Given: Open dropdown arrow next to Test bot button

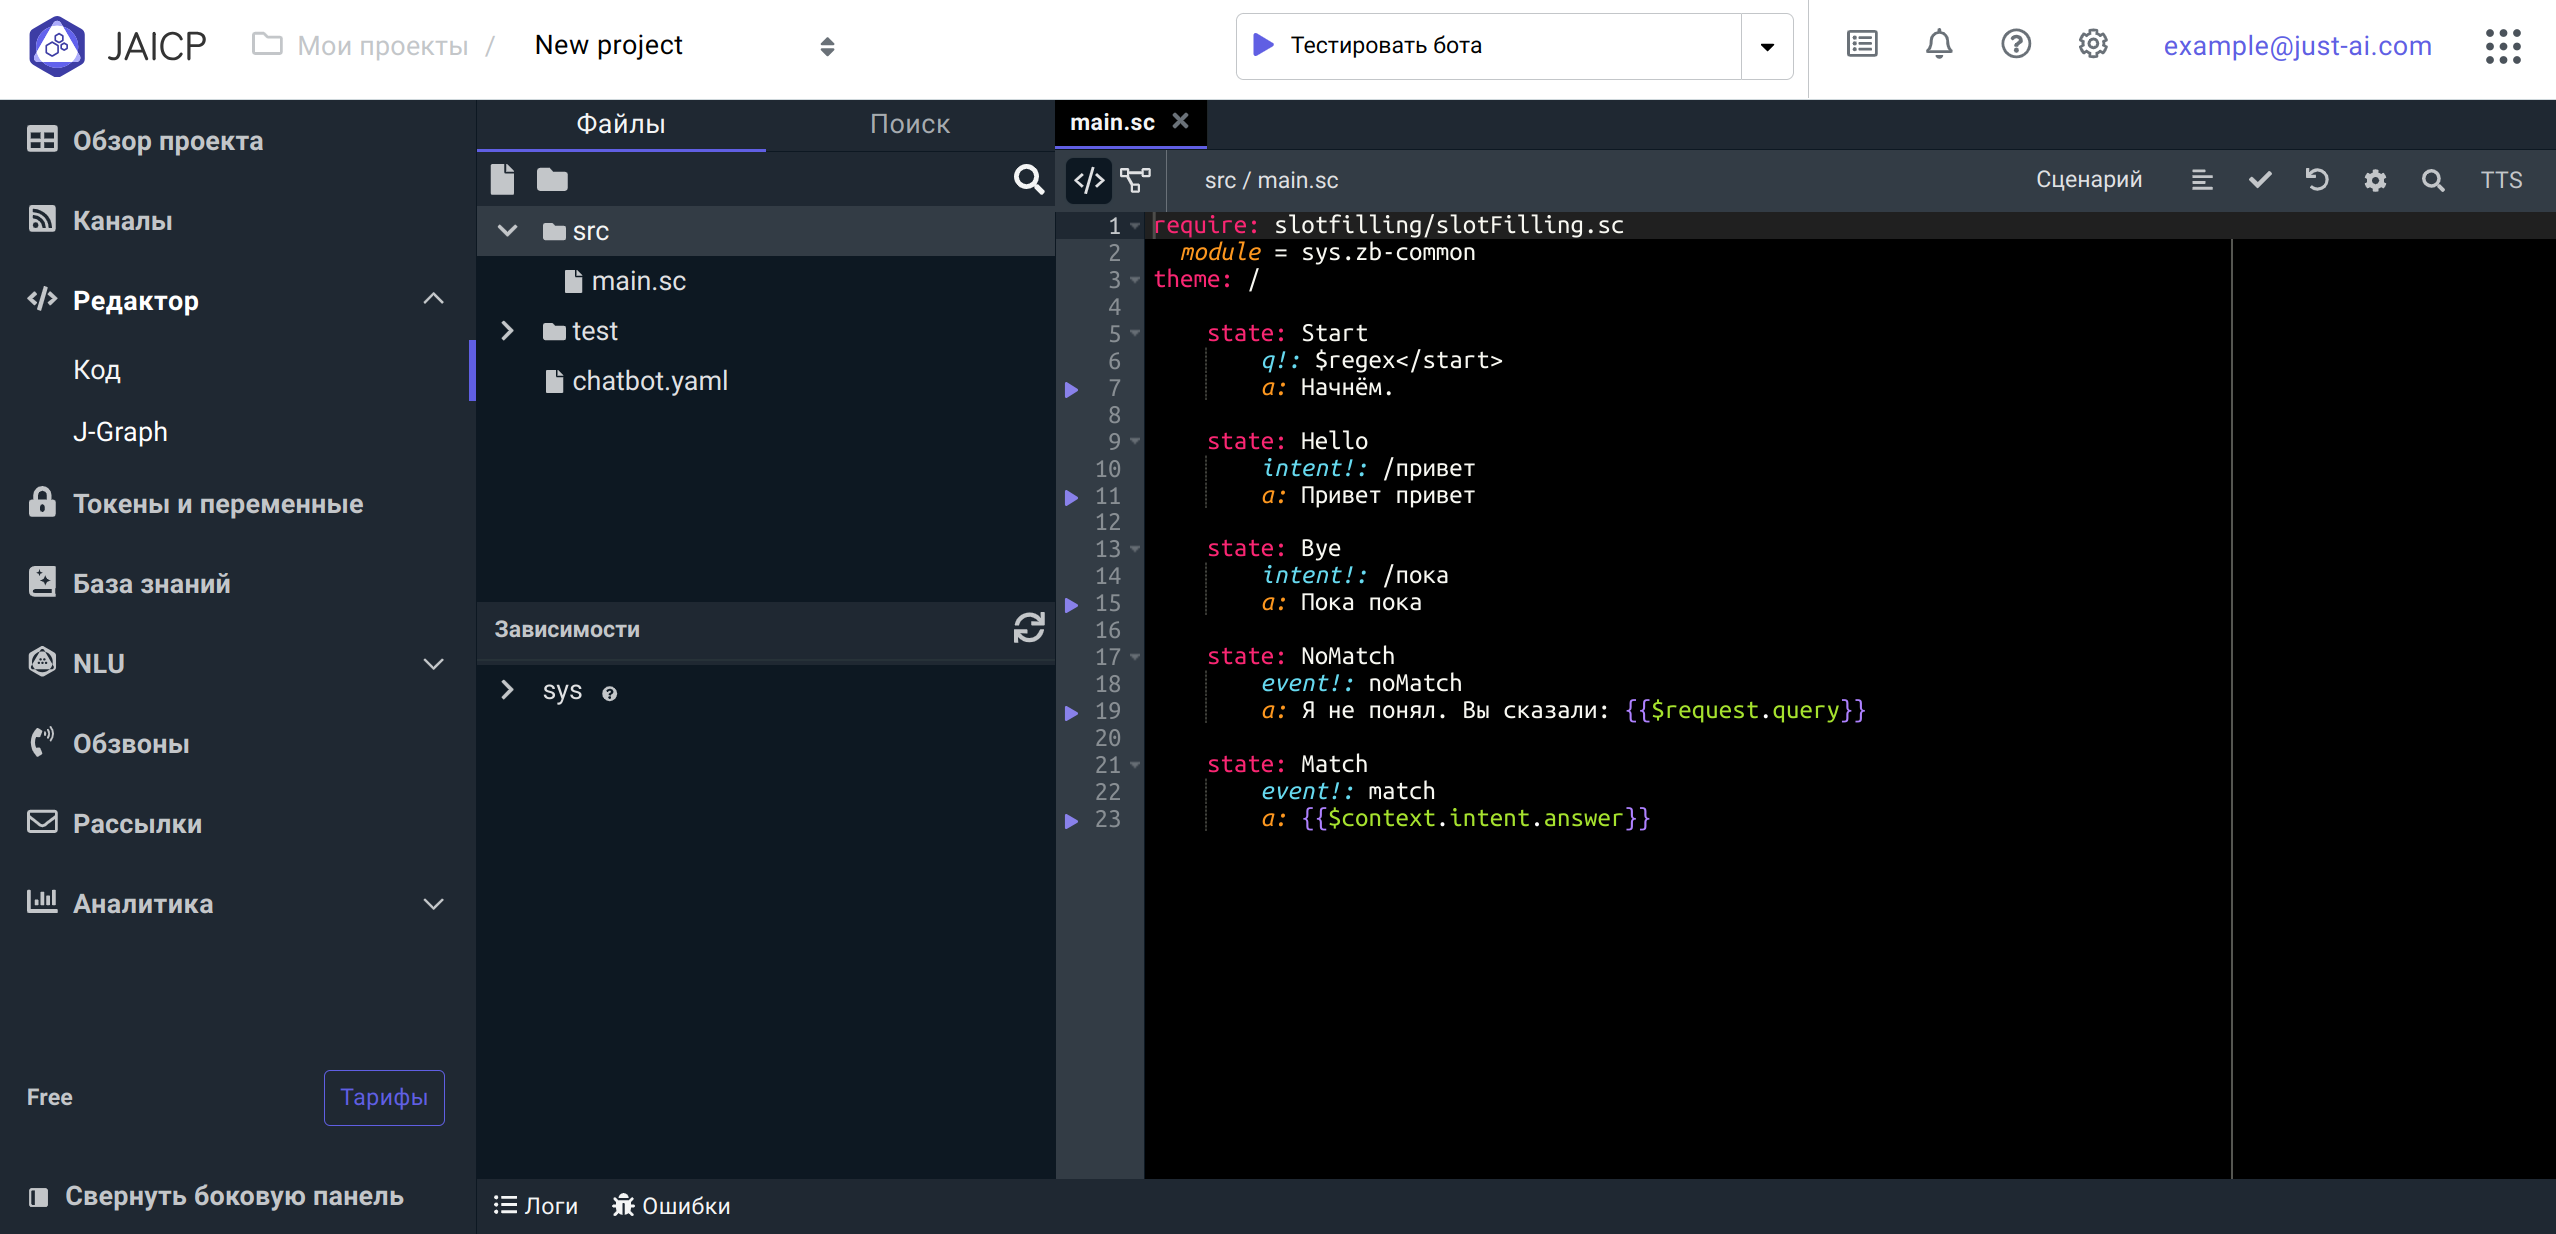Looking at the screenshot, I should tap(1767, 46).
